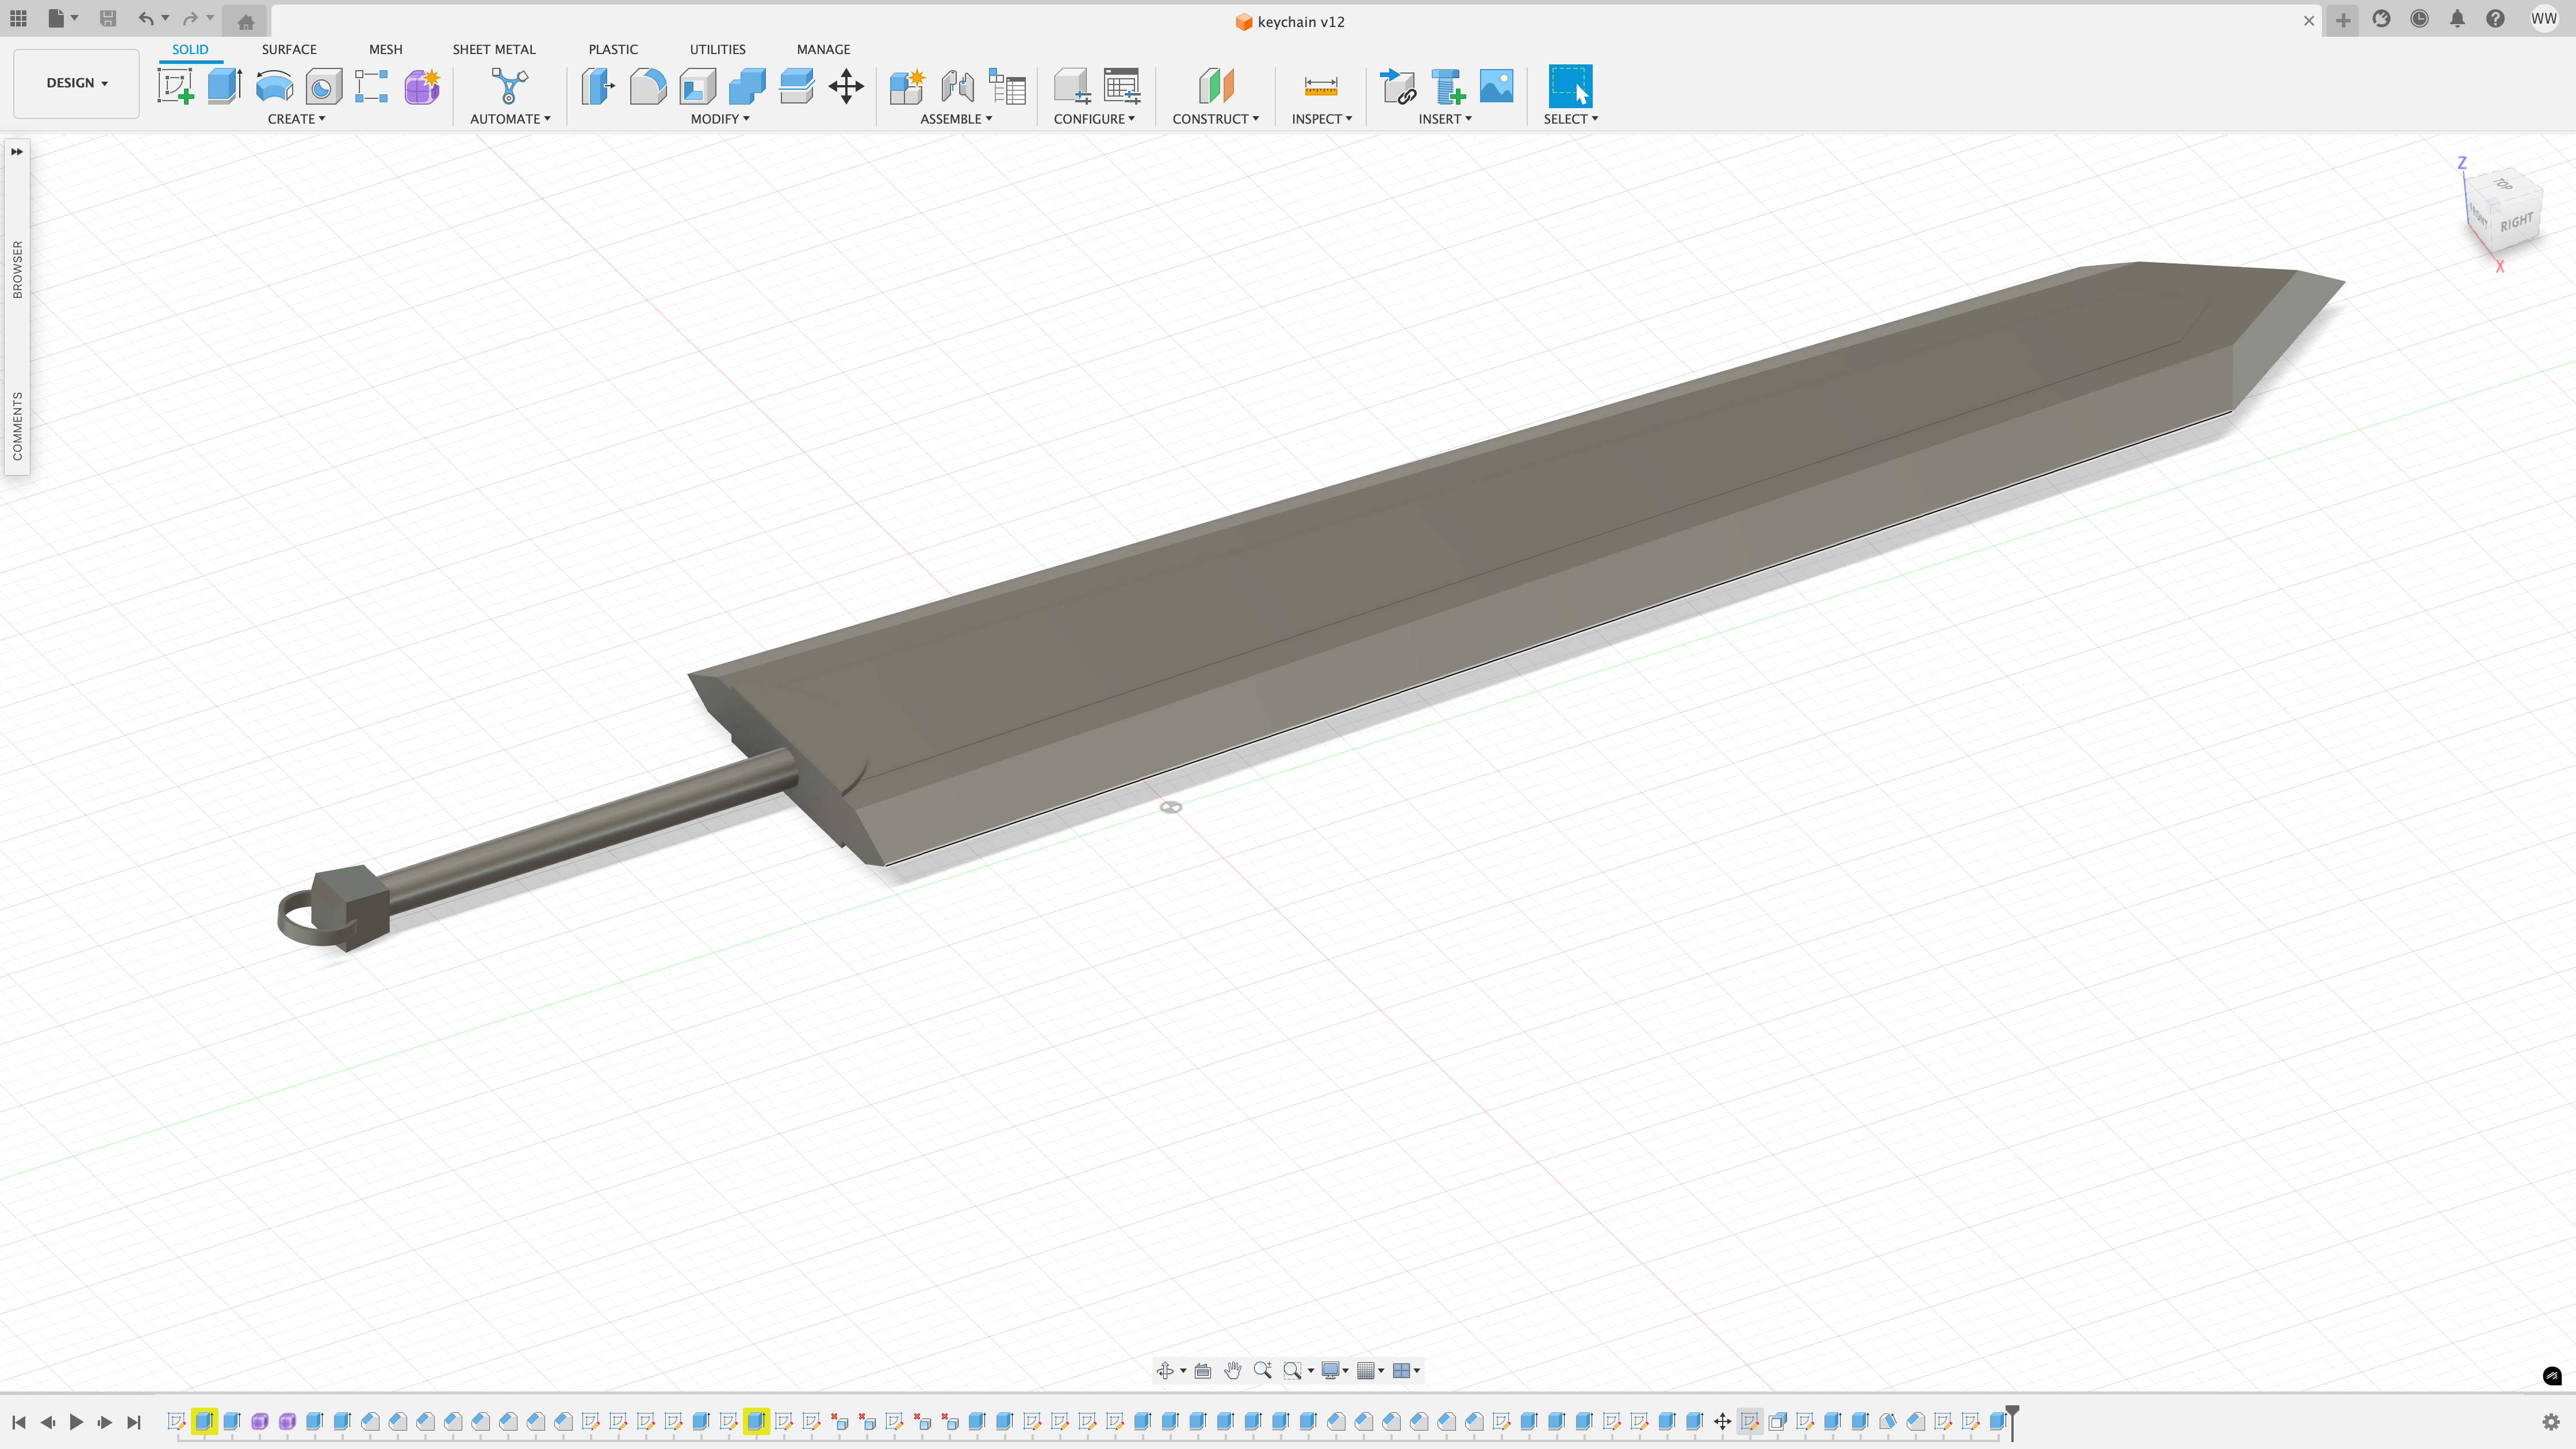
Task: Expand the MODIFY dropdown menu
Action: 719,118
